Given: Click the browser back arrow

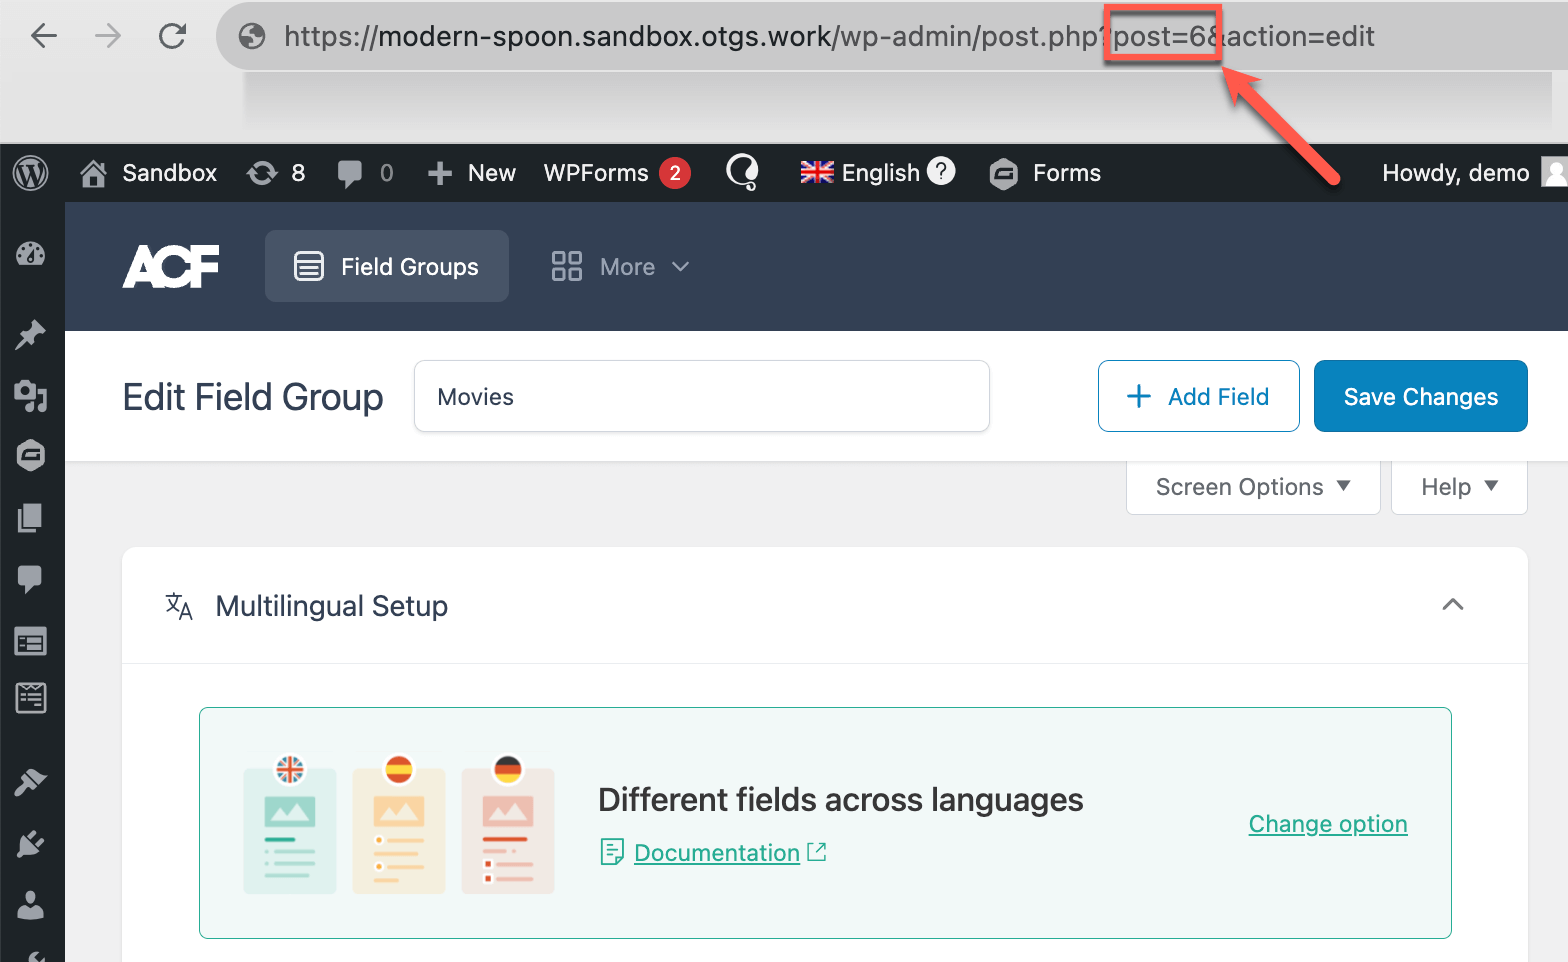Looking at the screenshot, I should (x=43, y=36).
